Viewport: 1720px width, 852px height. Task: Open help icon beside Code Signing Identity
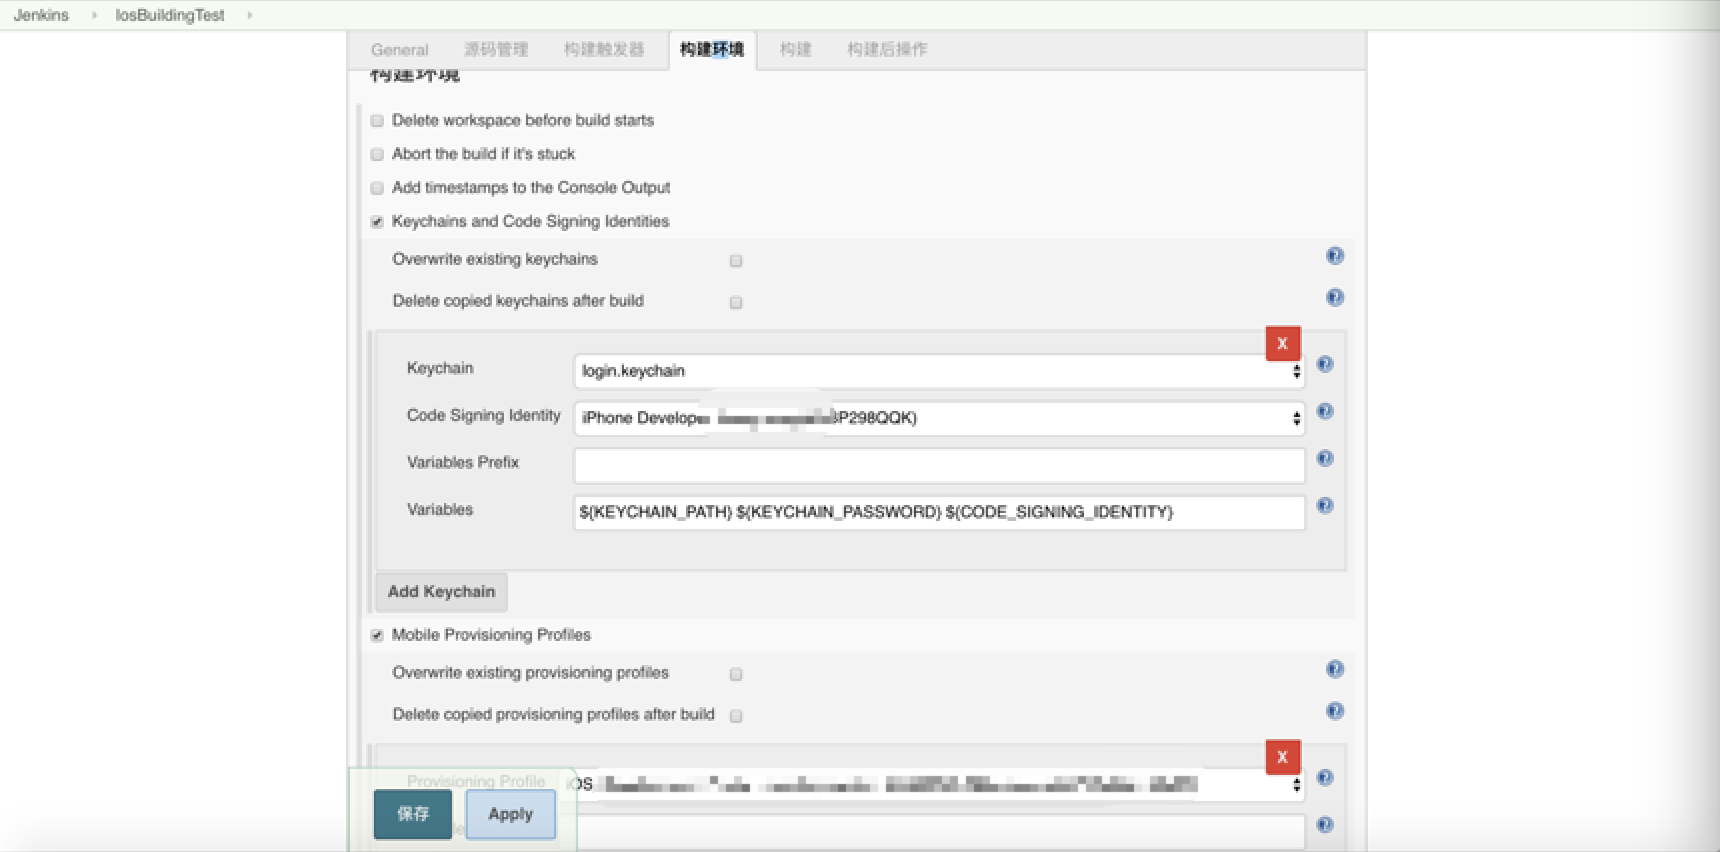tap(1324, 412)
